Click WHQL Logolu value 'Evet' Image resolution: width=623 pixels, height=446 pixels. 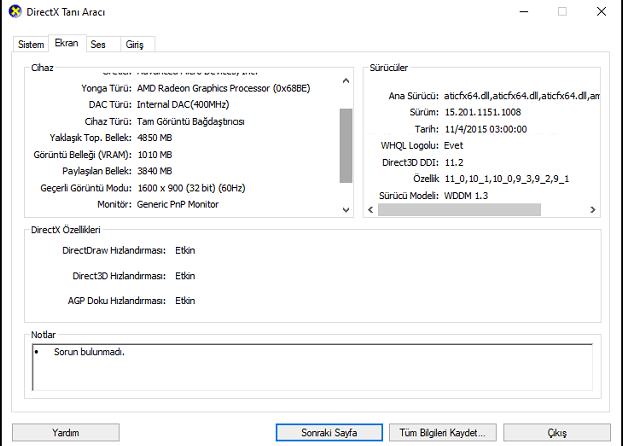453,146
